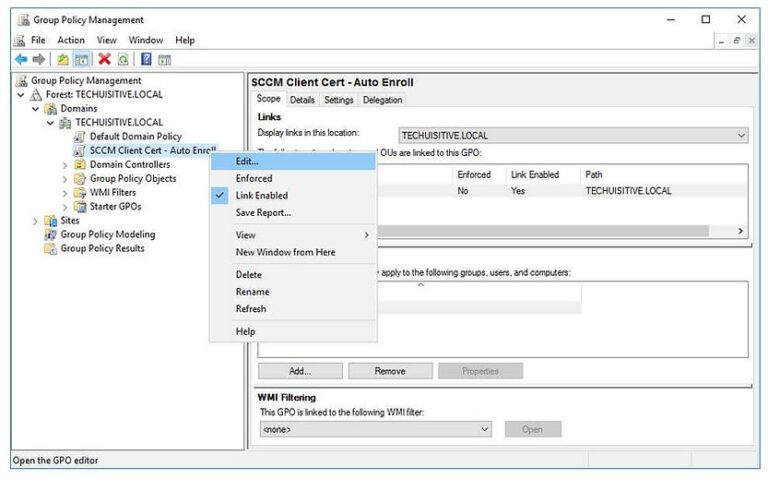Click the blue help toolbar icon
Screen dimensions: 768x479
click(x=145, y=60)
